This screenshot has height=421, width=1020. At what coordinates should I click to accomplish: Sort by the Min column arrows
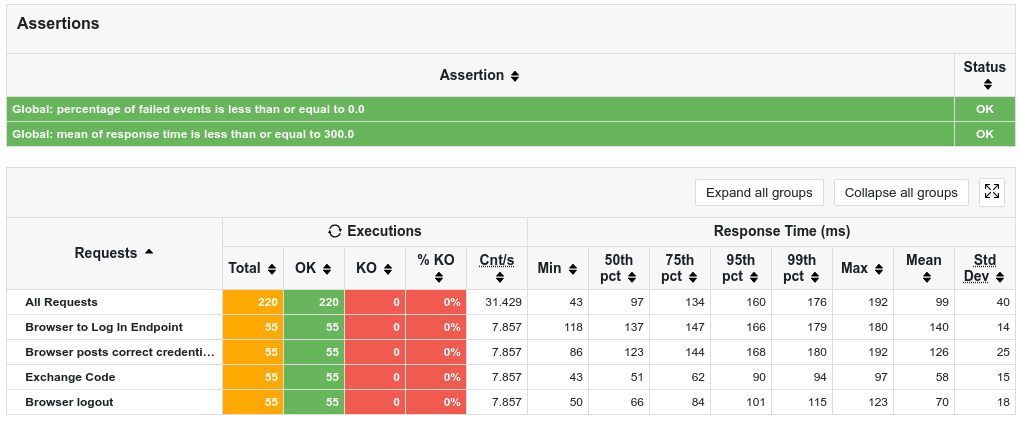(x=573, y=268)
